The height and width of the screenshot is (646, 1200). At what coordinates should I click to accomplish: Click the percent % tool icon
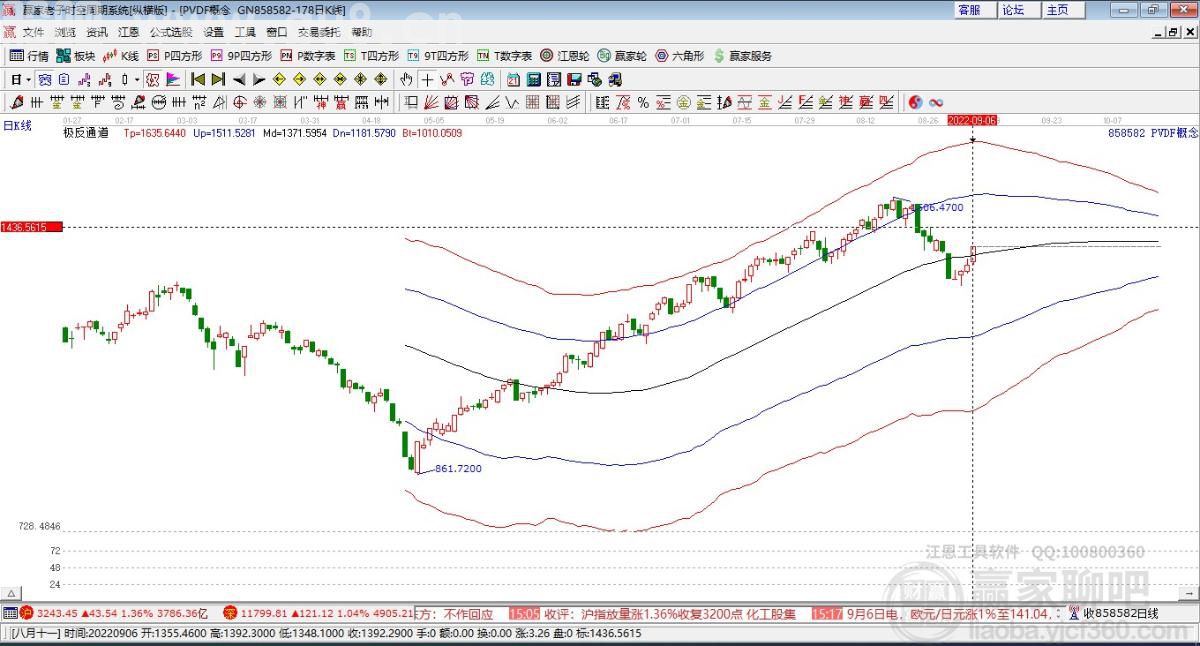[x=644, y=102]
